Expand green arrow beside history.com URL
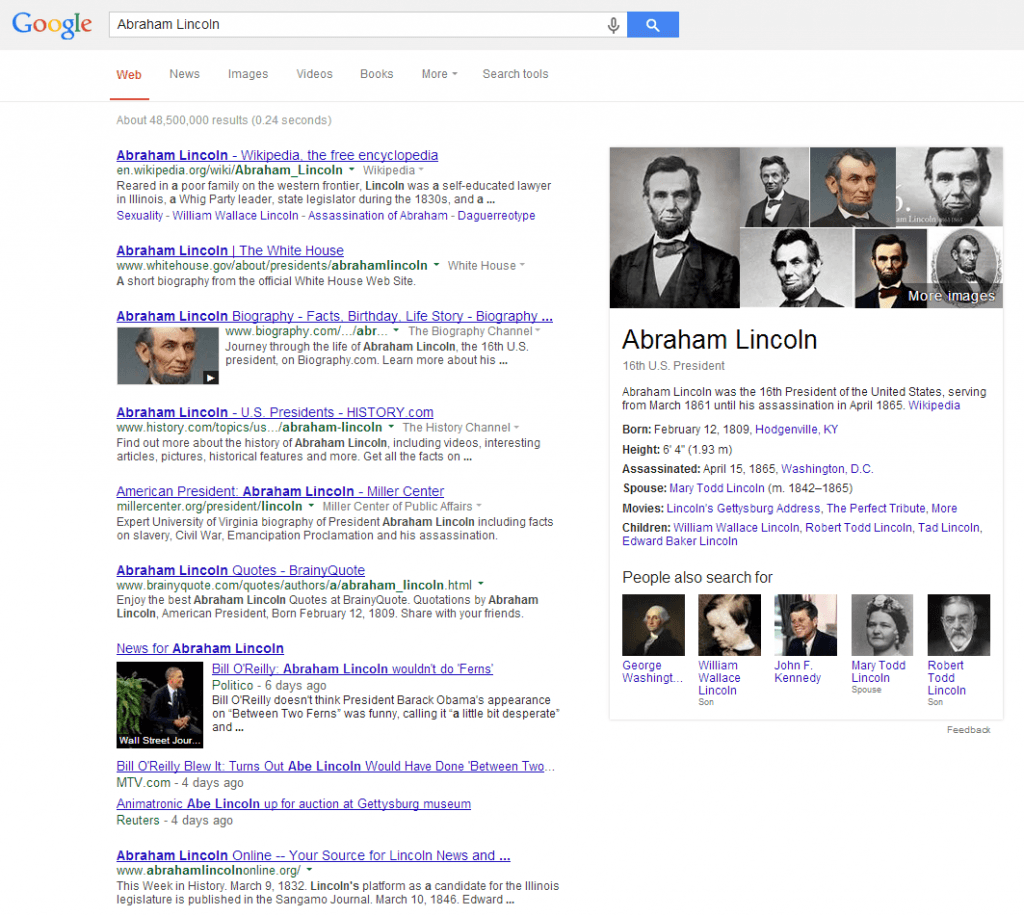The image size is (1024, 916). (x=391, y=427)
